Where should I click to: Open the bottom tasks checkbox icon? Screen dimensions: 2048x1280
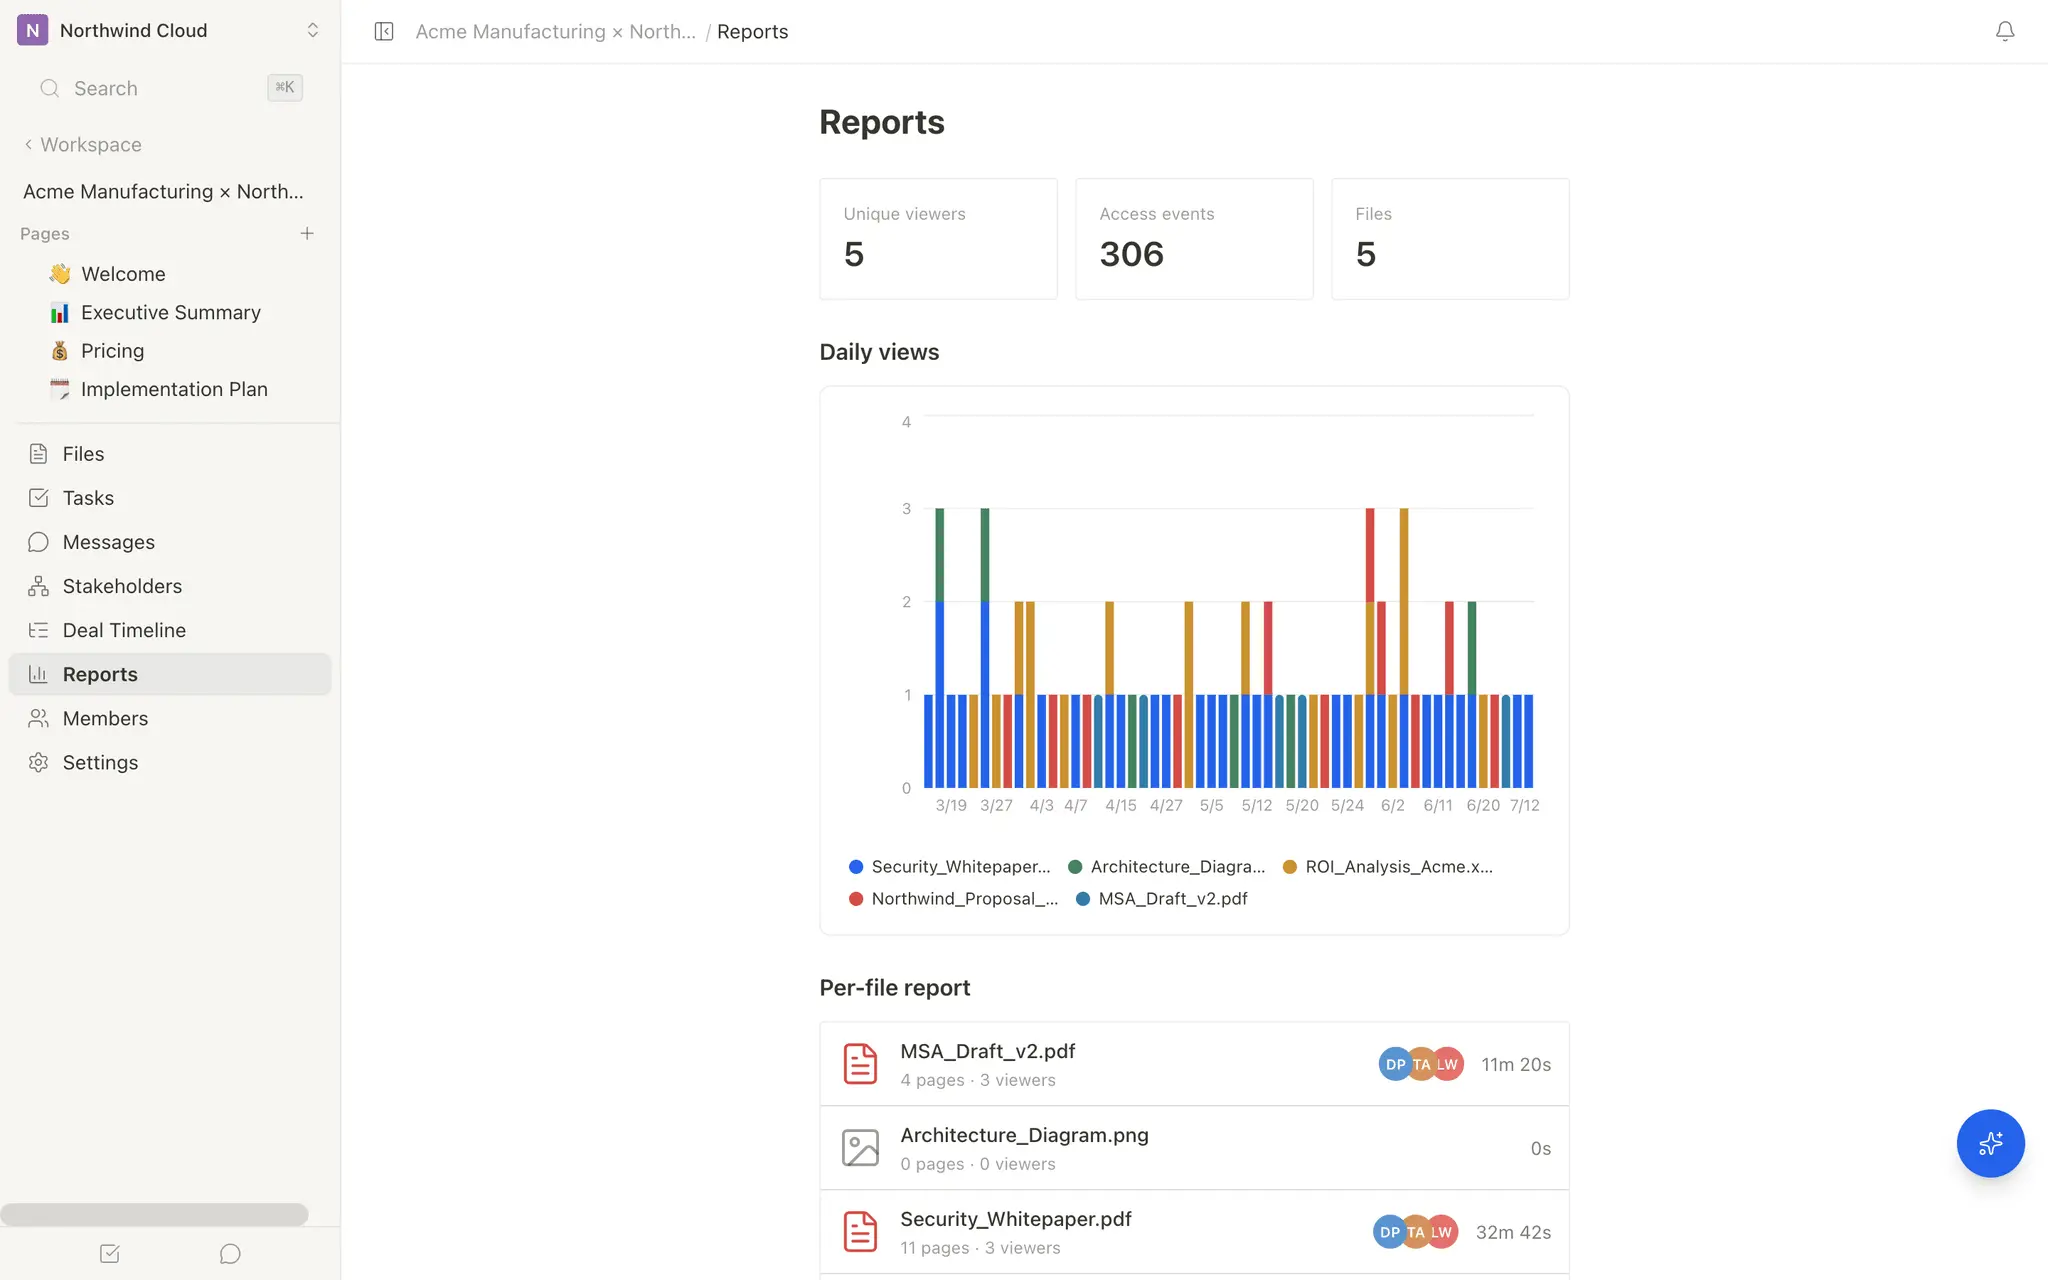pos(110,1253)
